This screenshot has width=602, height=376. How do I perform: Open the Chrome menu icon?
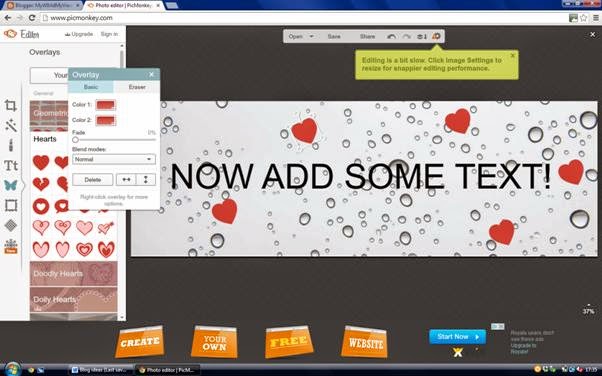(x=595, y=18)
